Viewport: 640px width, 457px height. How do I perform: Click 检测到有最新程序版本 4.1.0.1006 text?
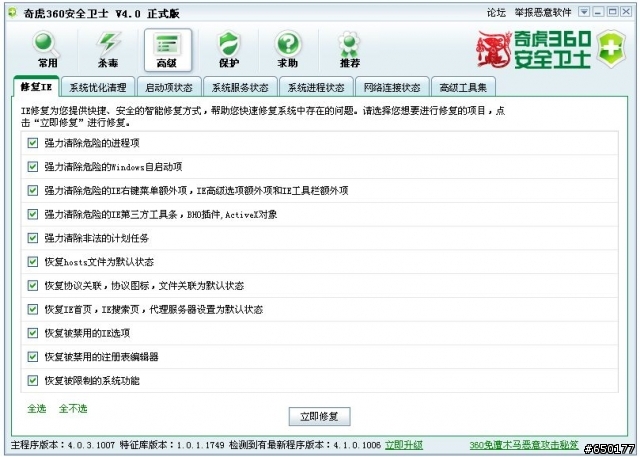305,445
